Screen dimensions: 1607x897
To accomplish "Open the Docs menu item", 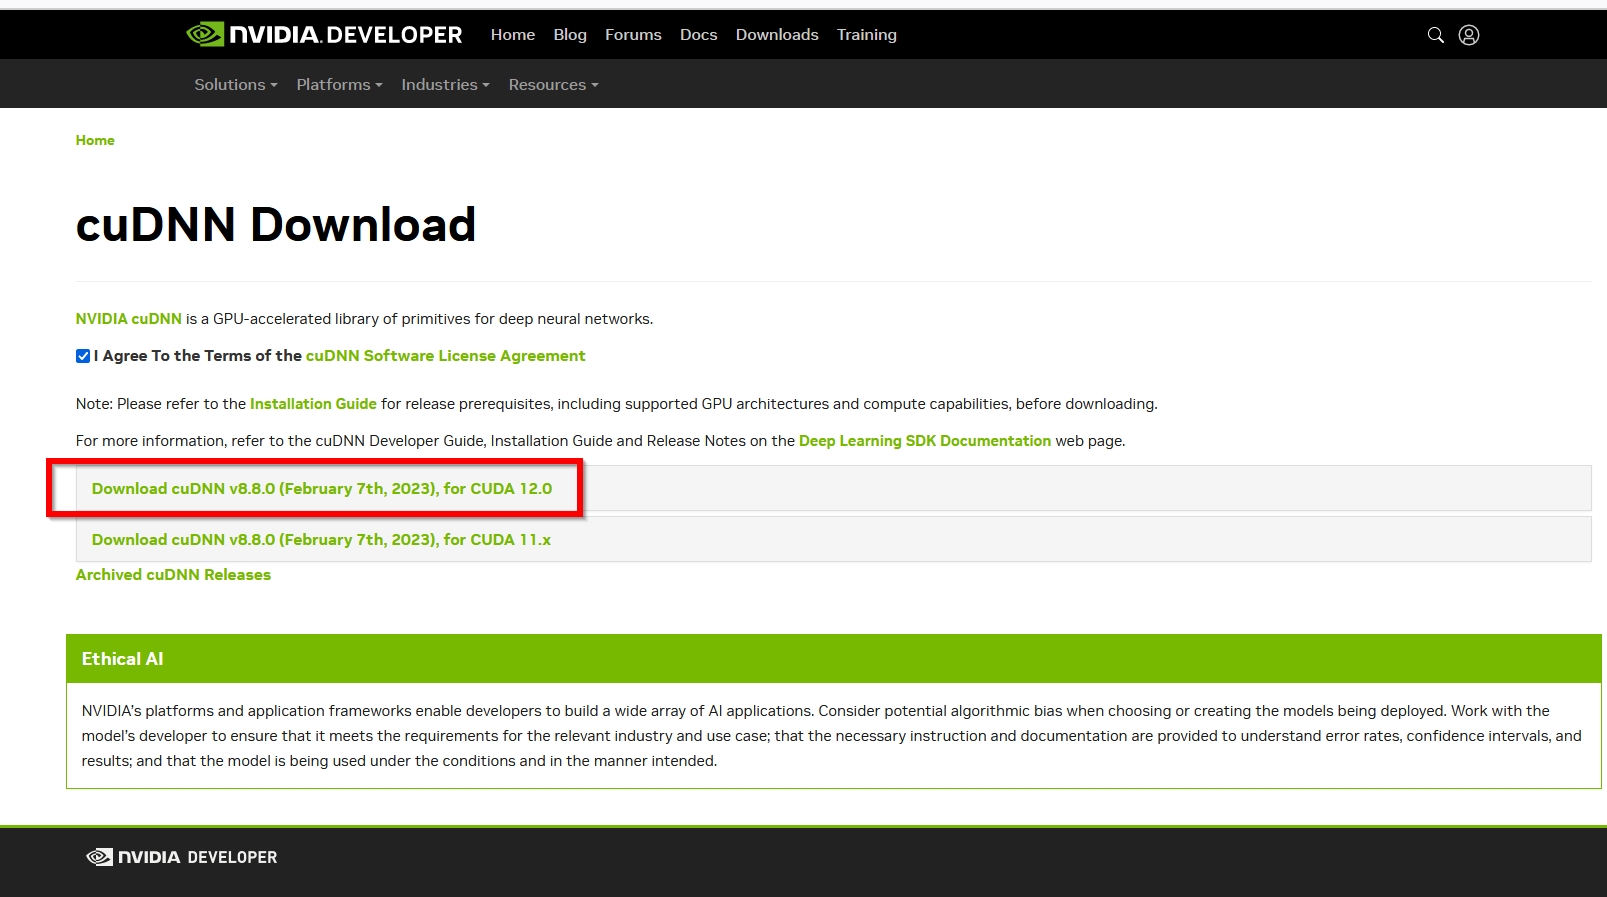I will coord(699,35).
